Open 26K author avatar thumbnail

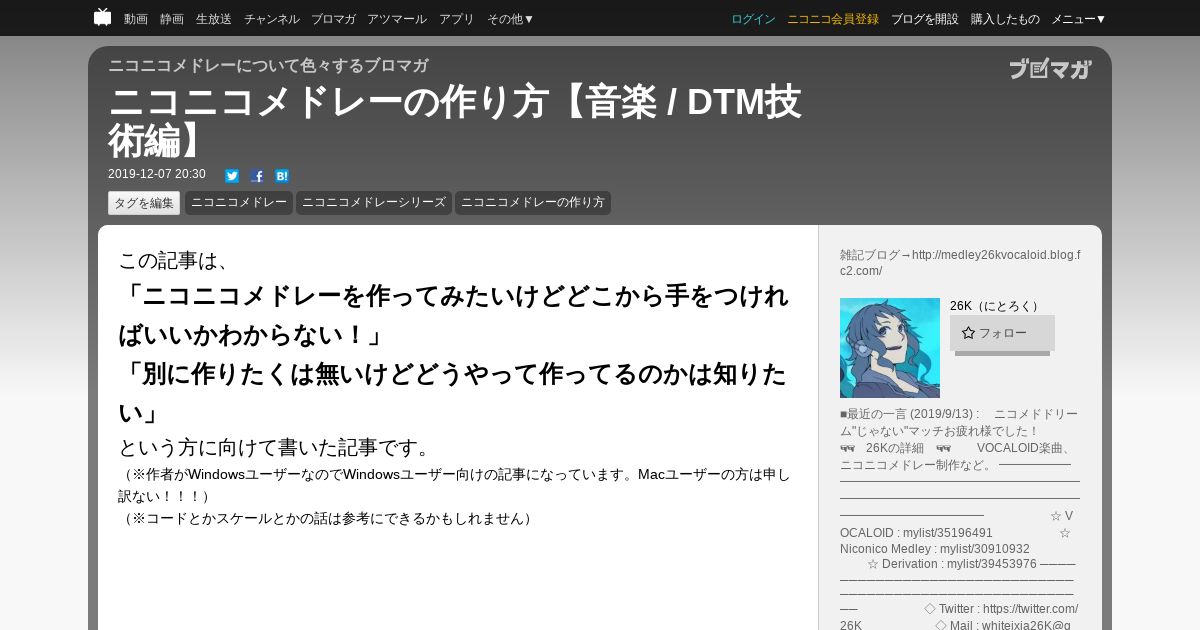point(890,348)
